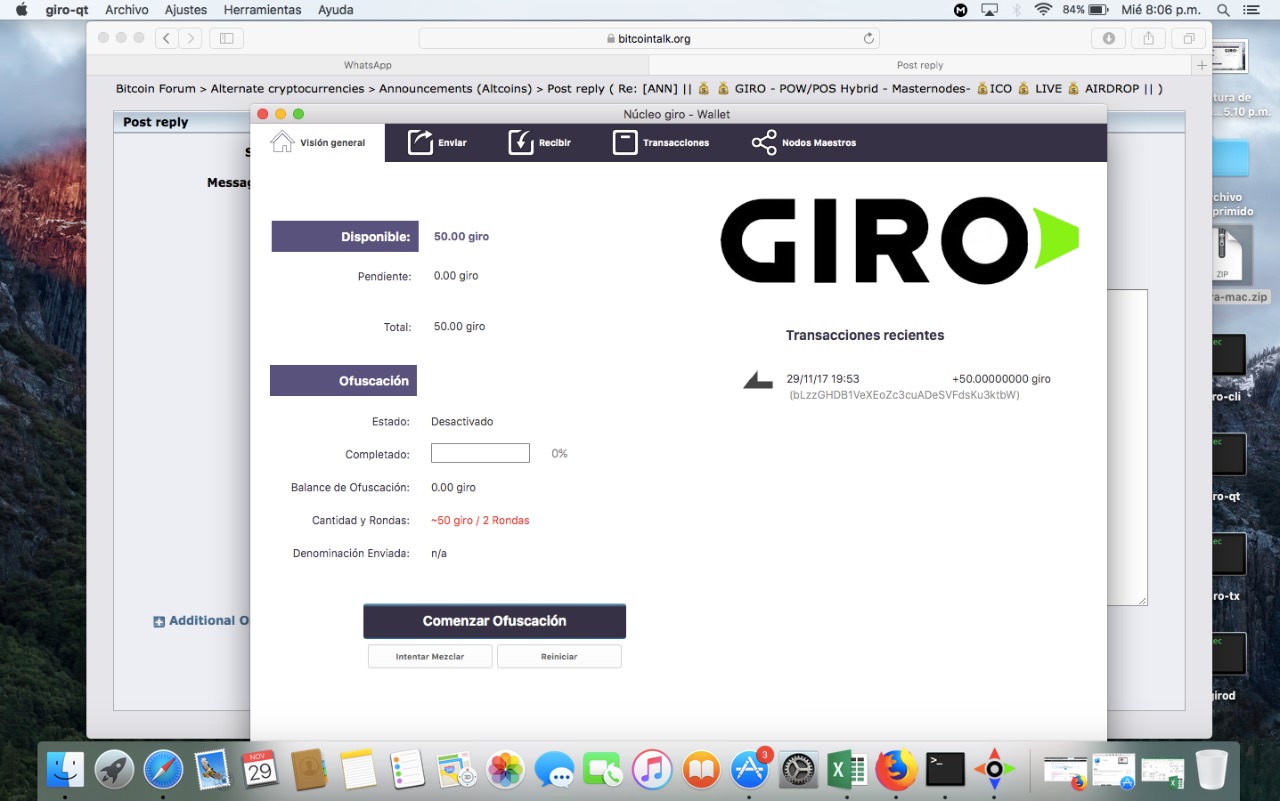Open System Preferences from the Dock
This screenshot has width=1280, height=801.
[x=799, y=770]
